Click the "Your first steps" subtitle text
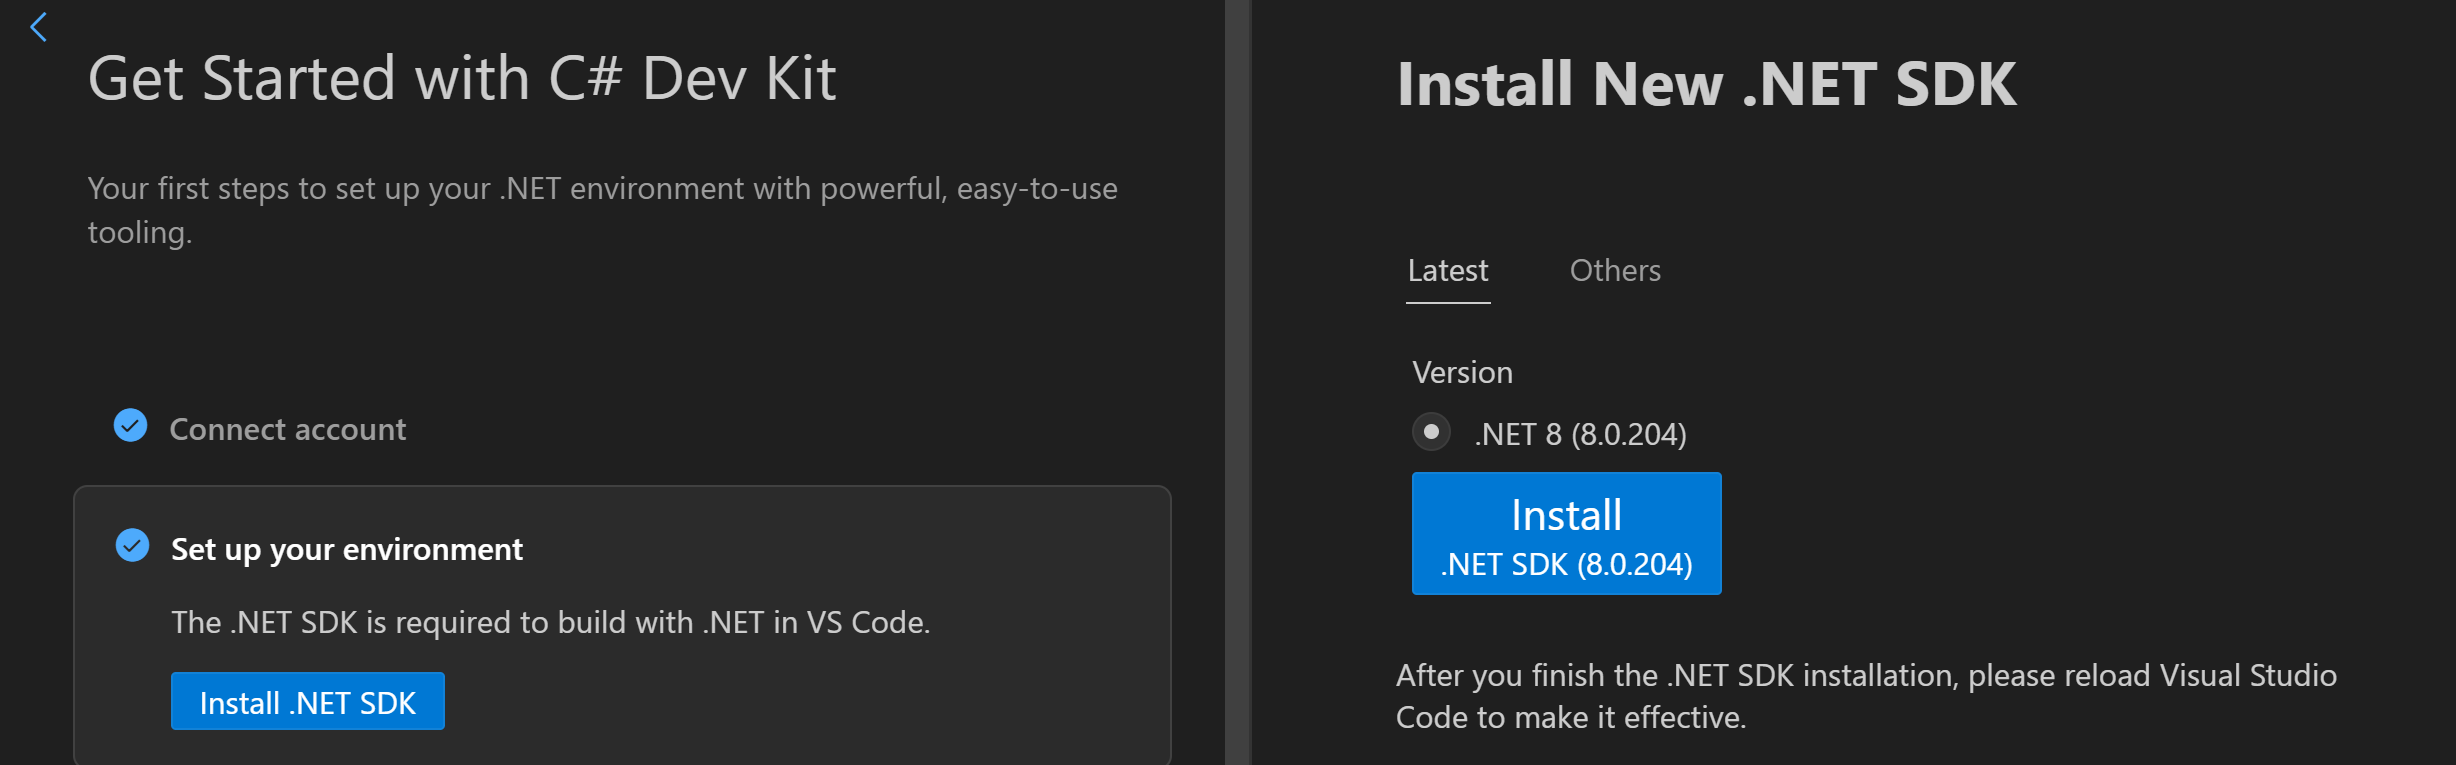2456x765 pixels. coord(602,189)
